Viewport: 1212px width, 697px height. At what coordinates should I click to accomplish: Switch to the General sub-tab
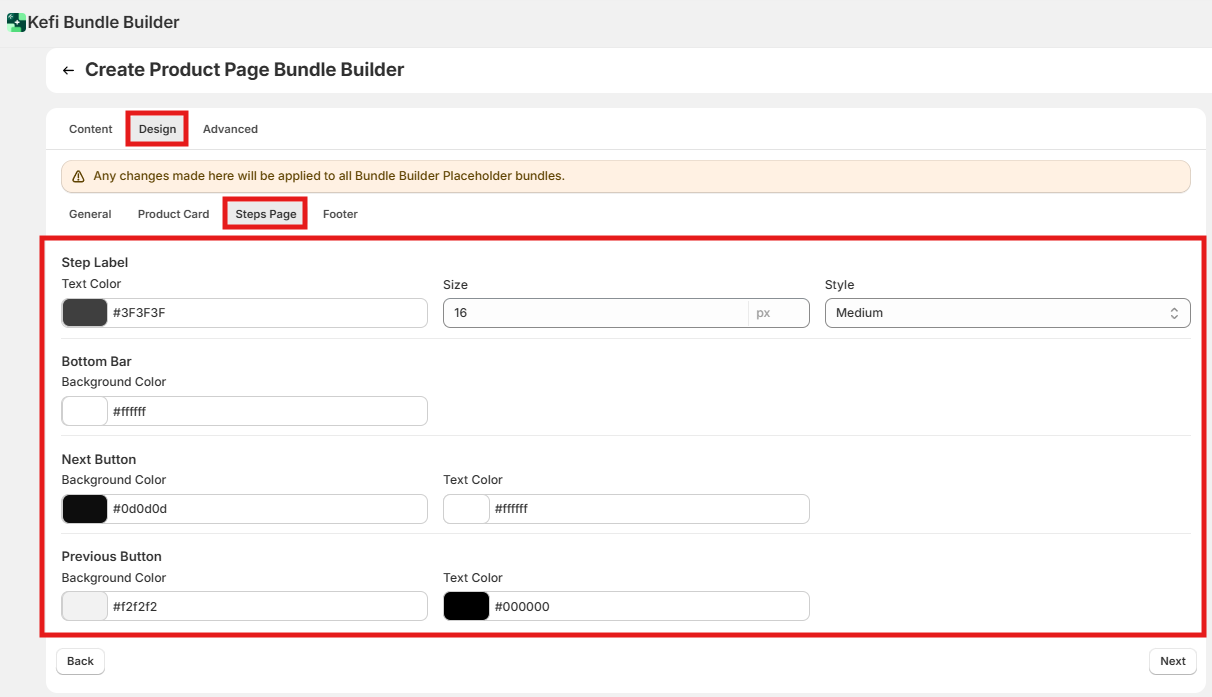click(x=90, y=214)
